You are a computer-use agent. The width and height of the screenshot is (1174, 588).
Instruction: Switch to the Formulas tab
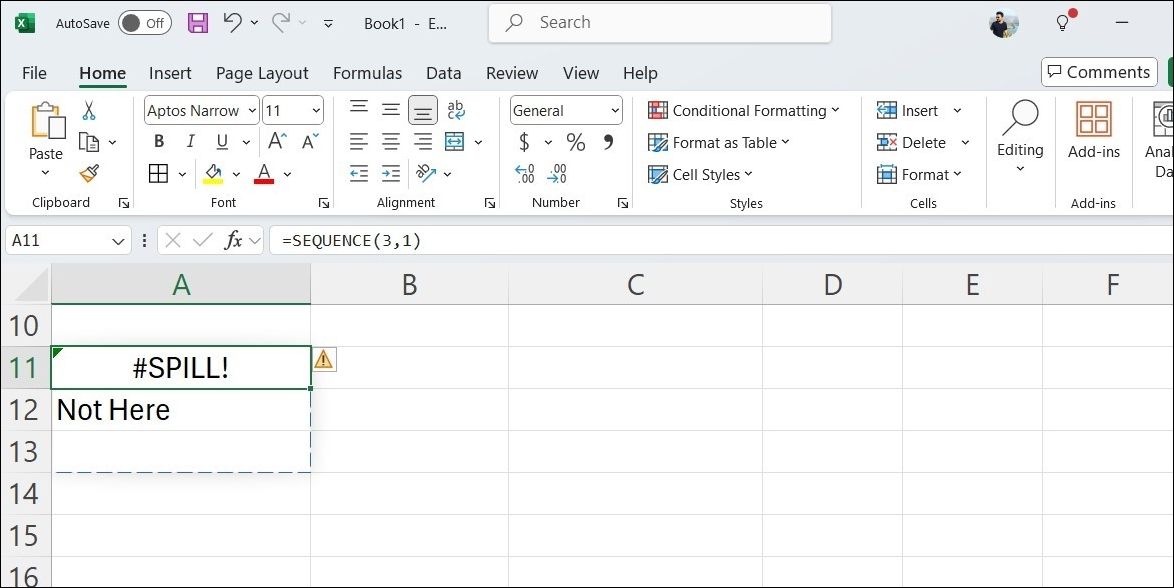[x=367, y=73]
